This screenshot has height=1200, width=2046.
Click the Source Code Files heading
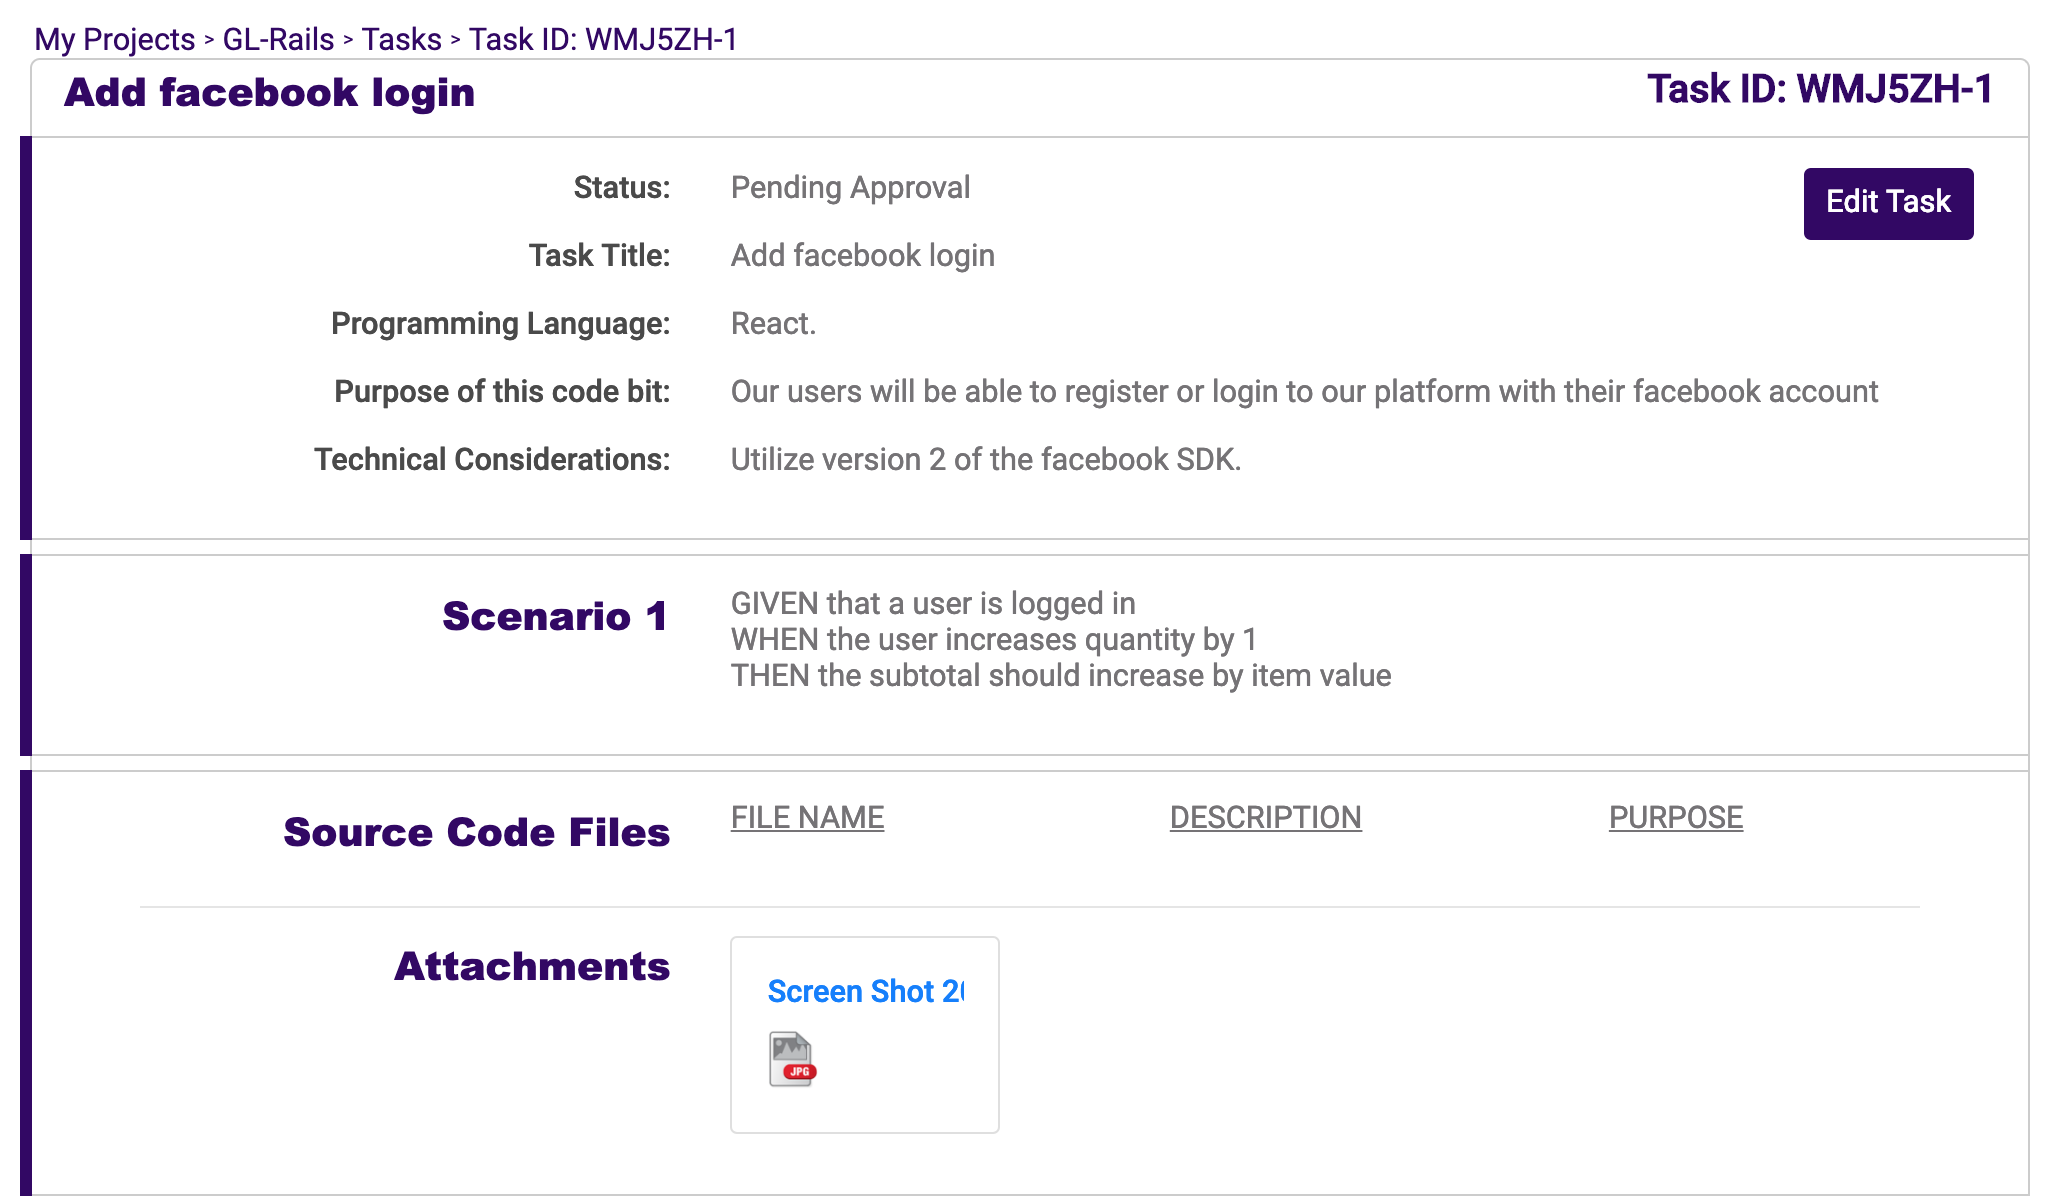476,832
